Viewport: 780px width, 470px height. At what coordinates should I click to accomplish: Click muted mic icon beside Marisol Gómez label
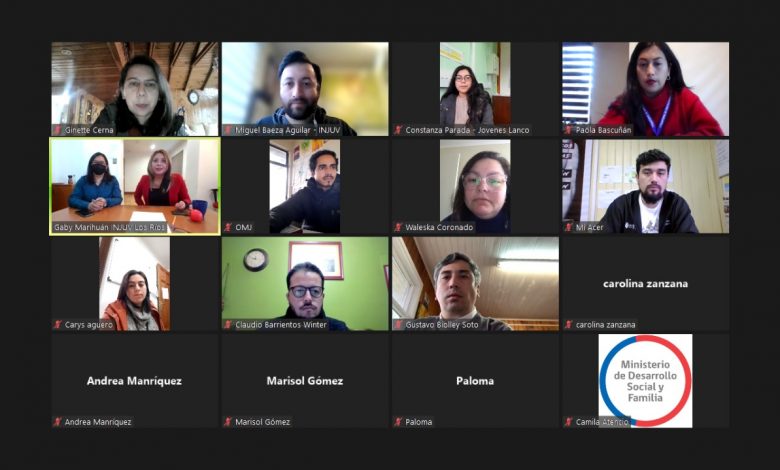tap(228, 422)
